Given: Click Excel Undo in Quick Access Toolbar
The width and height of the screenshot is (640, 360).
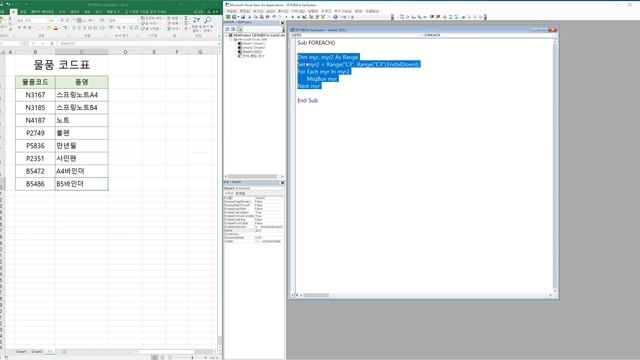Looking at the screenshot, I should pos(7,4).
